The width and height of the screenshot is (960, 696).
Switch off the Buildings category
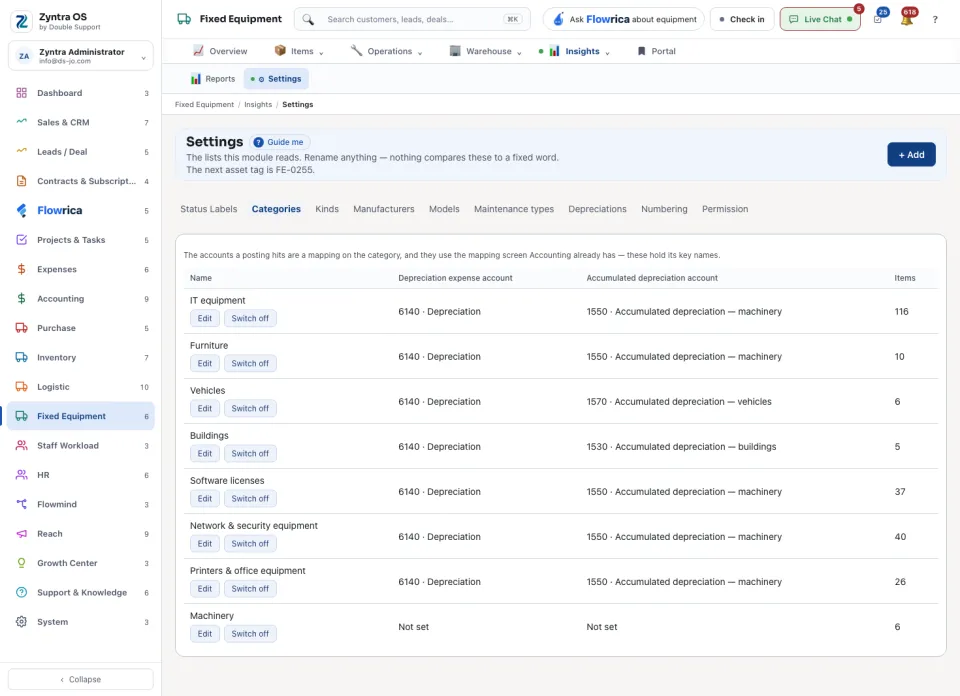[x=250, y=454]
